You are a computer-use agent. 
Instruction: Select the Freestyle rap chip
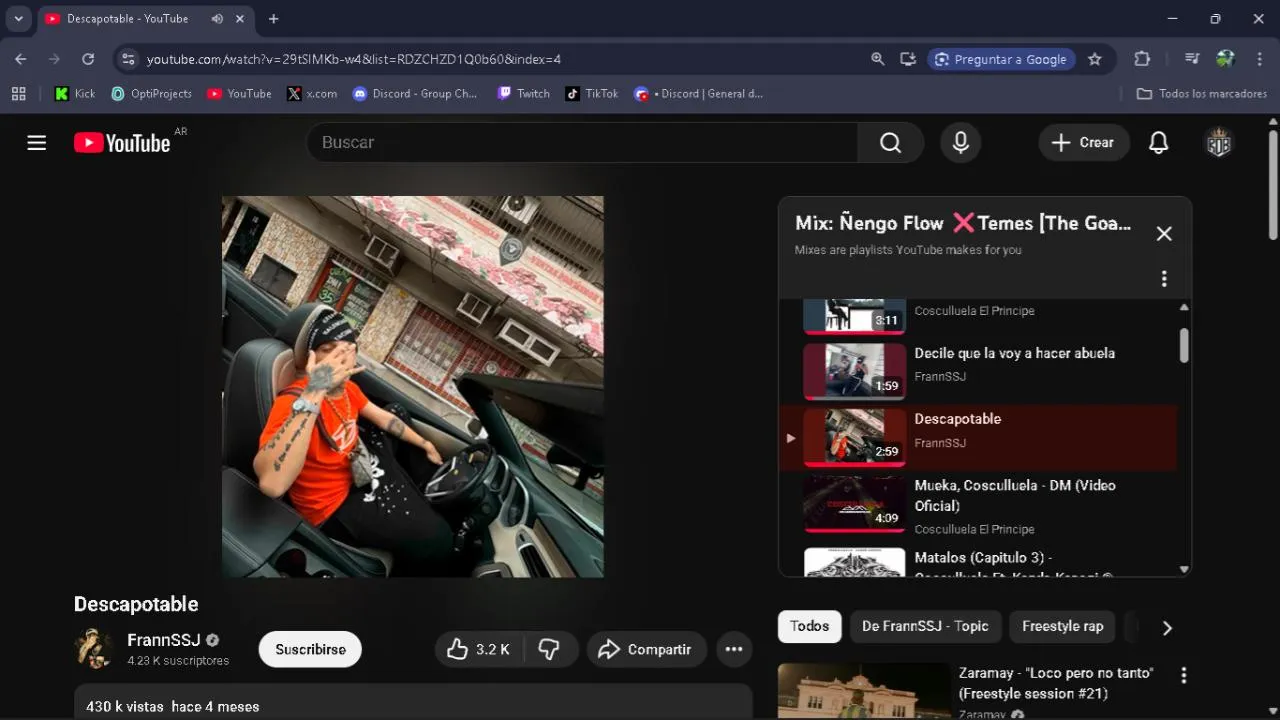1062,626
